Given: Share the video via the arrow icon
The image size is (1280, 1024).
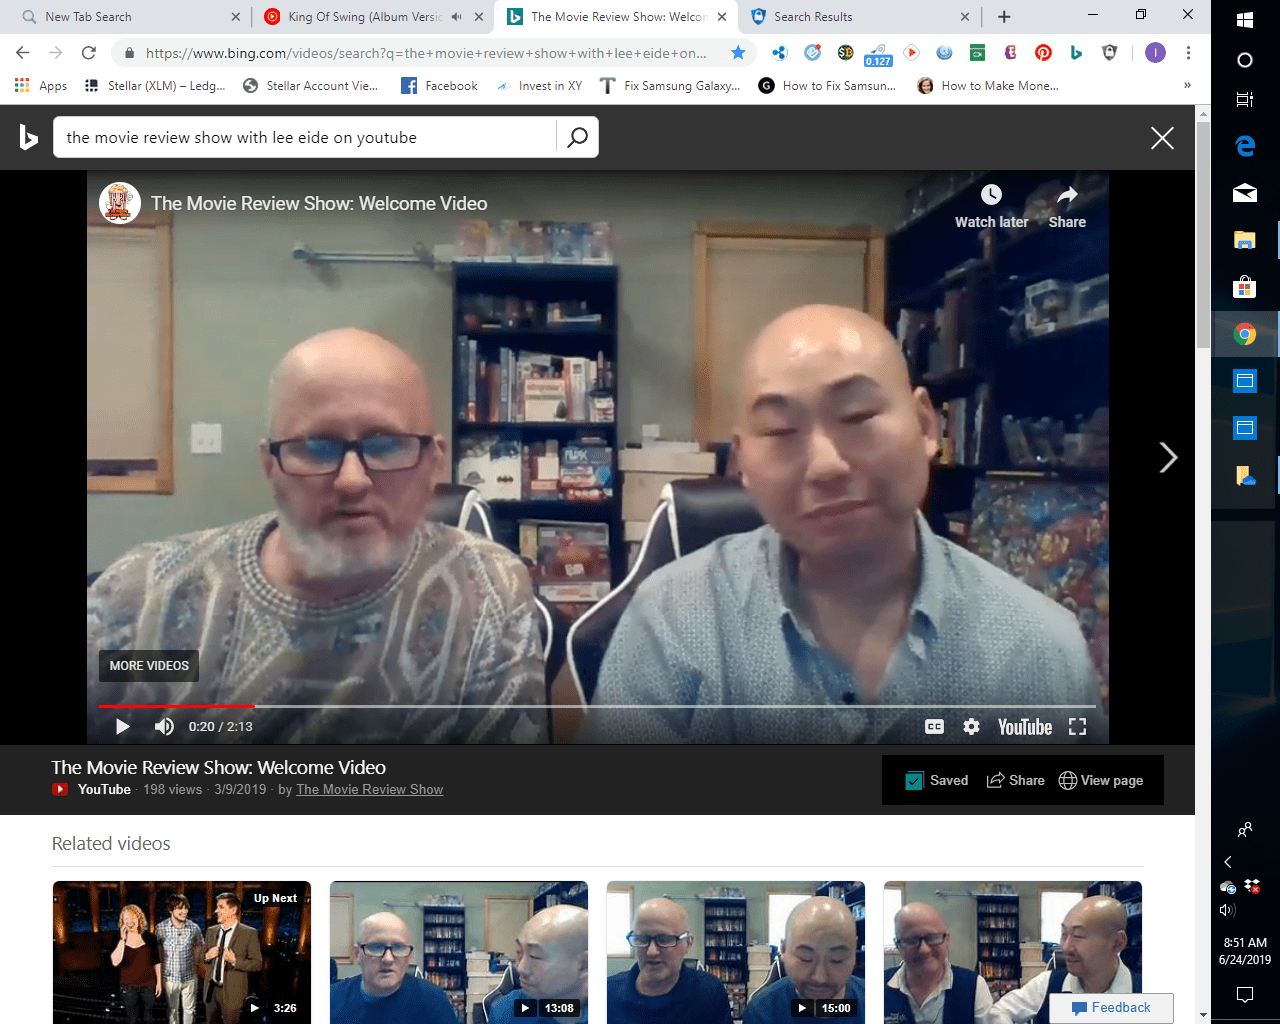Looking at the screenshot, I should point(1067,195).
